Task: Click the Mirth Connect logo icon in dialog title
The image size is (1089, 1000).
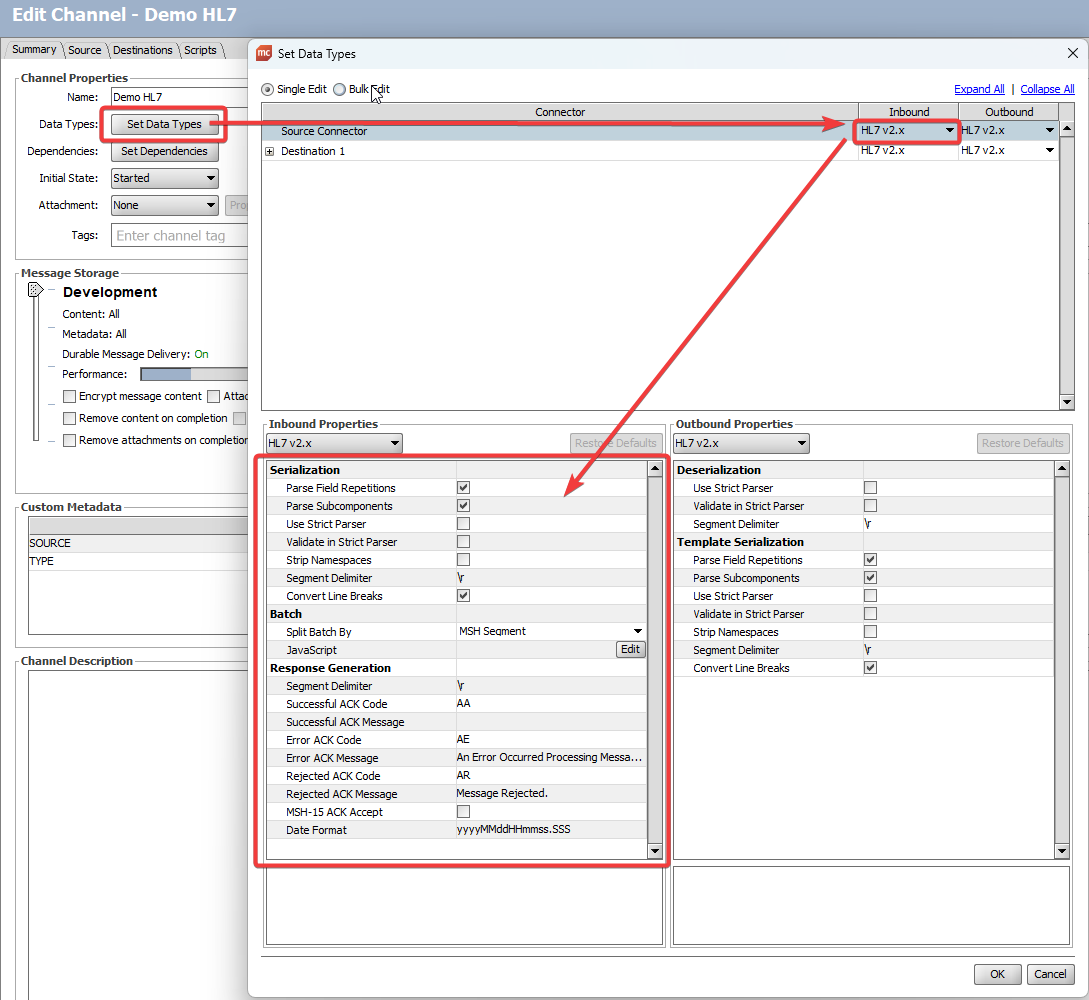Action: [x=264, y=54]
